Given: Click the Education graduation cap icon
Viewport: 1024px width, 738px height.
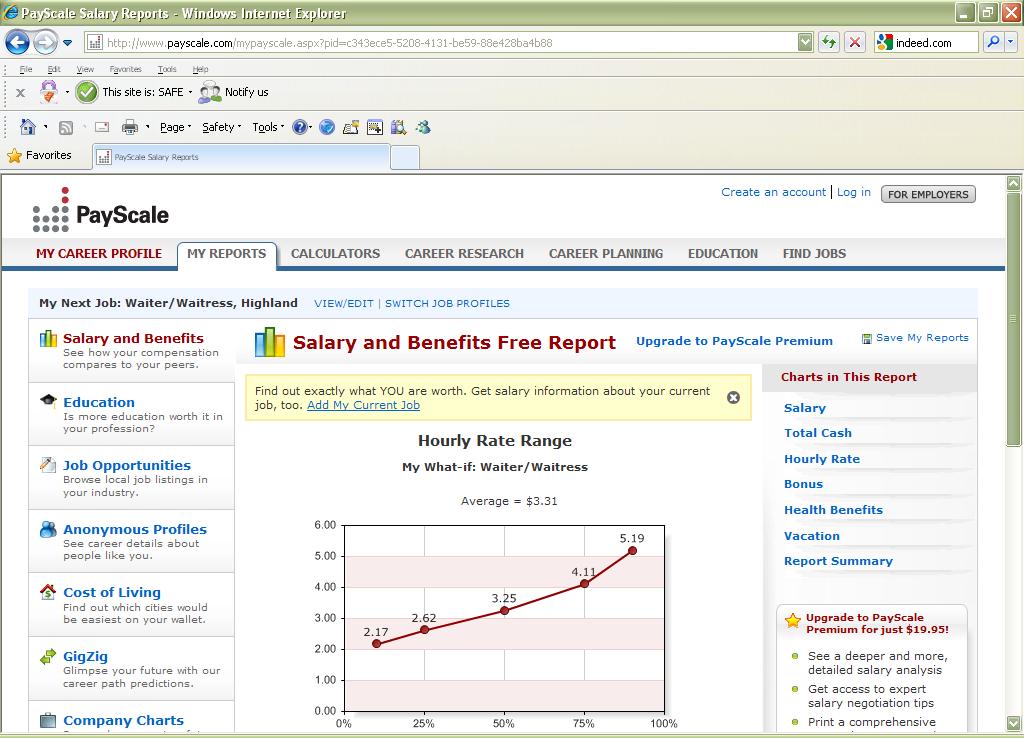Looking at the screenshot, I should click(x=48, y=400).
